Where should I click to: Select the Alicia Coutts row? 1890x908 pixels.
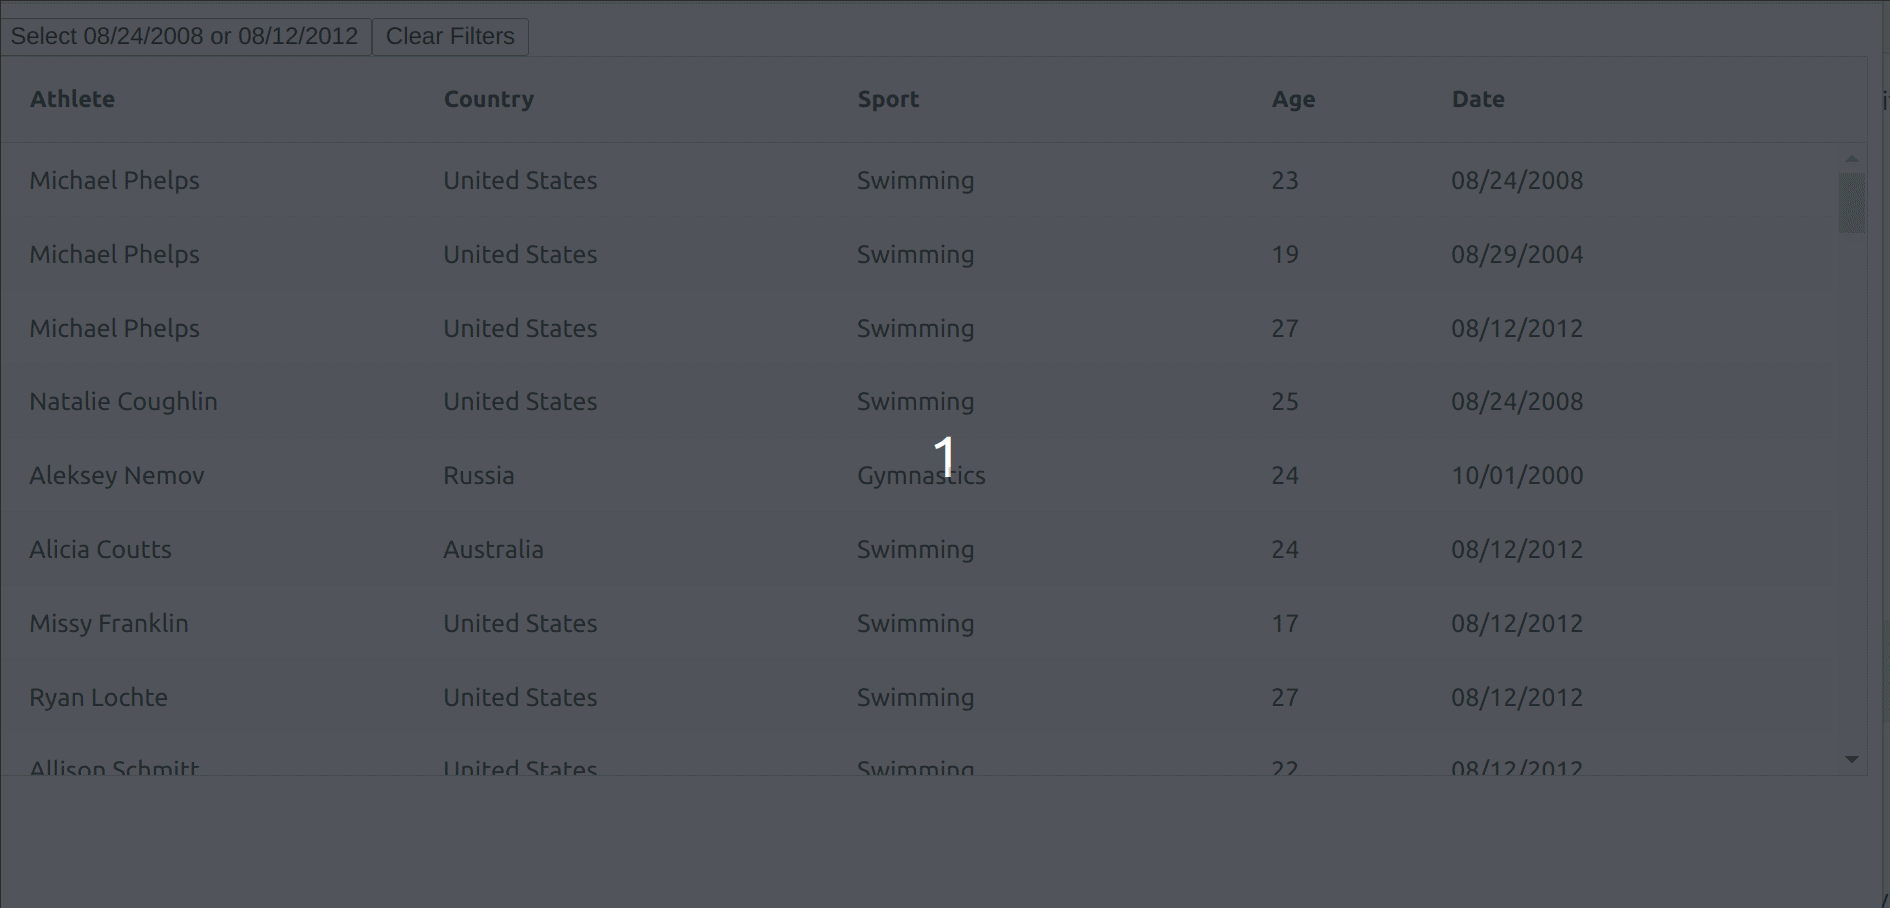(100, 550)
